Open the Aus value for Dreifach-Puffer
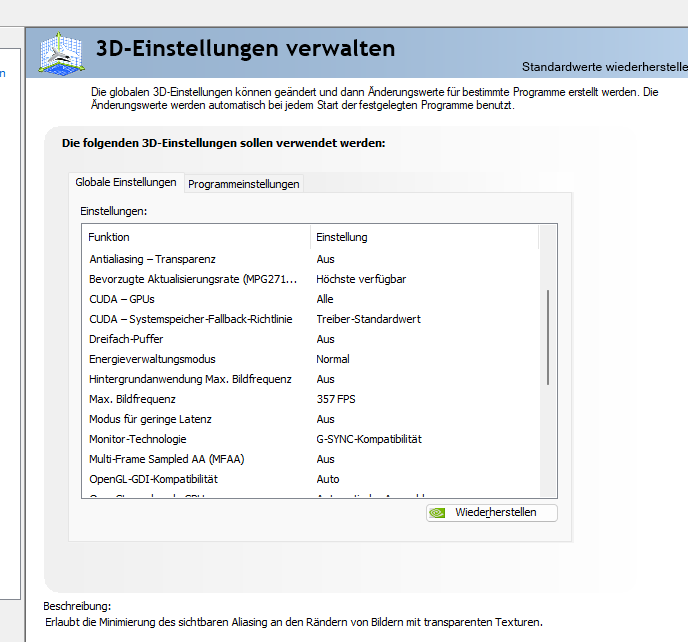This screenshot has width=688, height=642. point(326,339)
